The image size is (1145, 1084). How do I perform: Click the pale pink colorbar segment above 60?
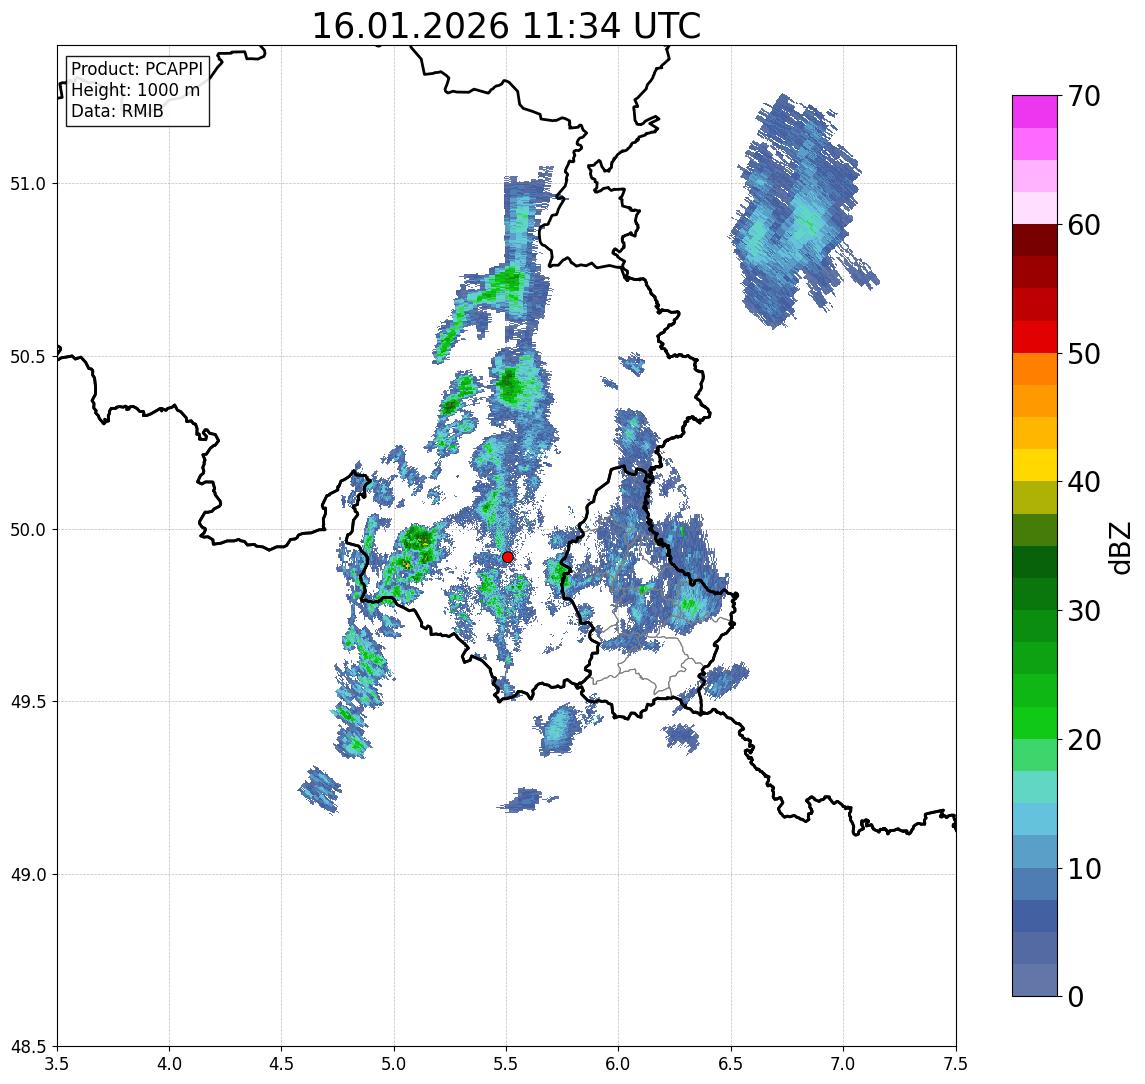1035,208
